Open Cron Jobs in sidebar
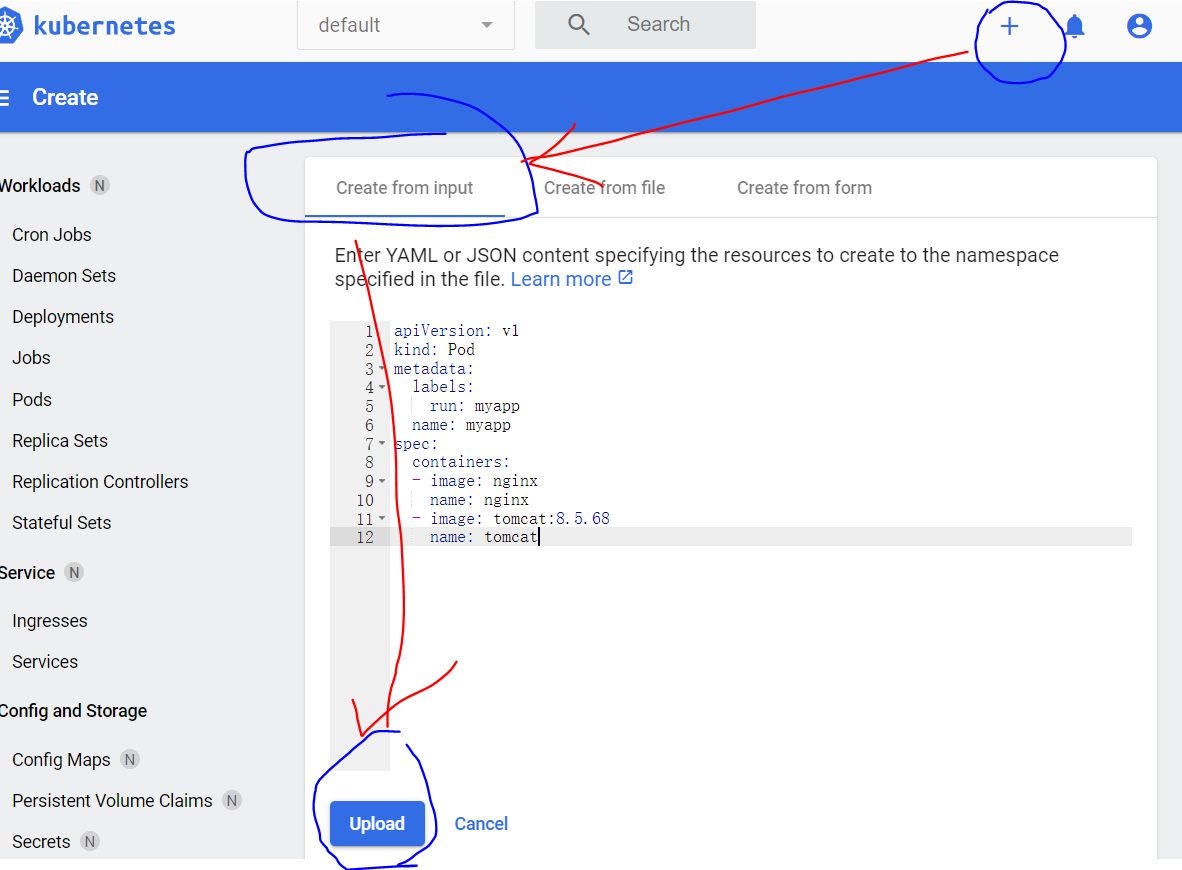The image size is (1182, 870). click(52, 235)
